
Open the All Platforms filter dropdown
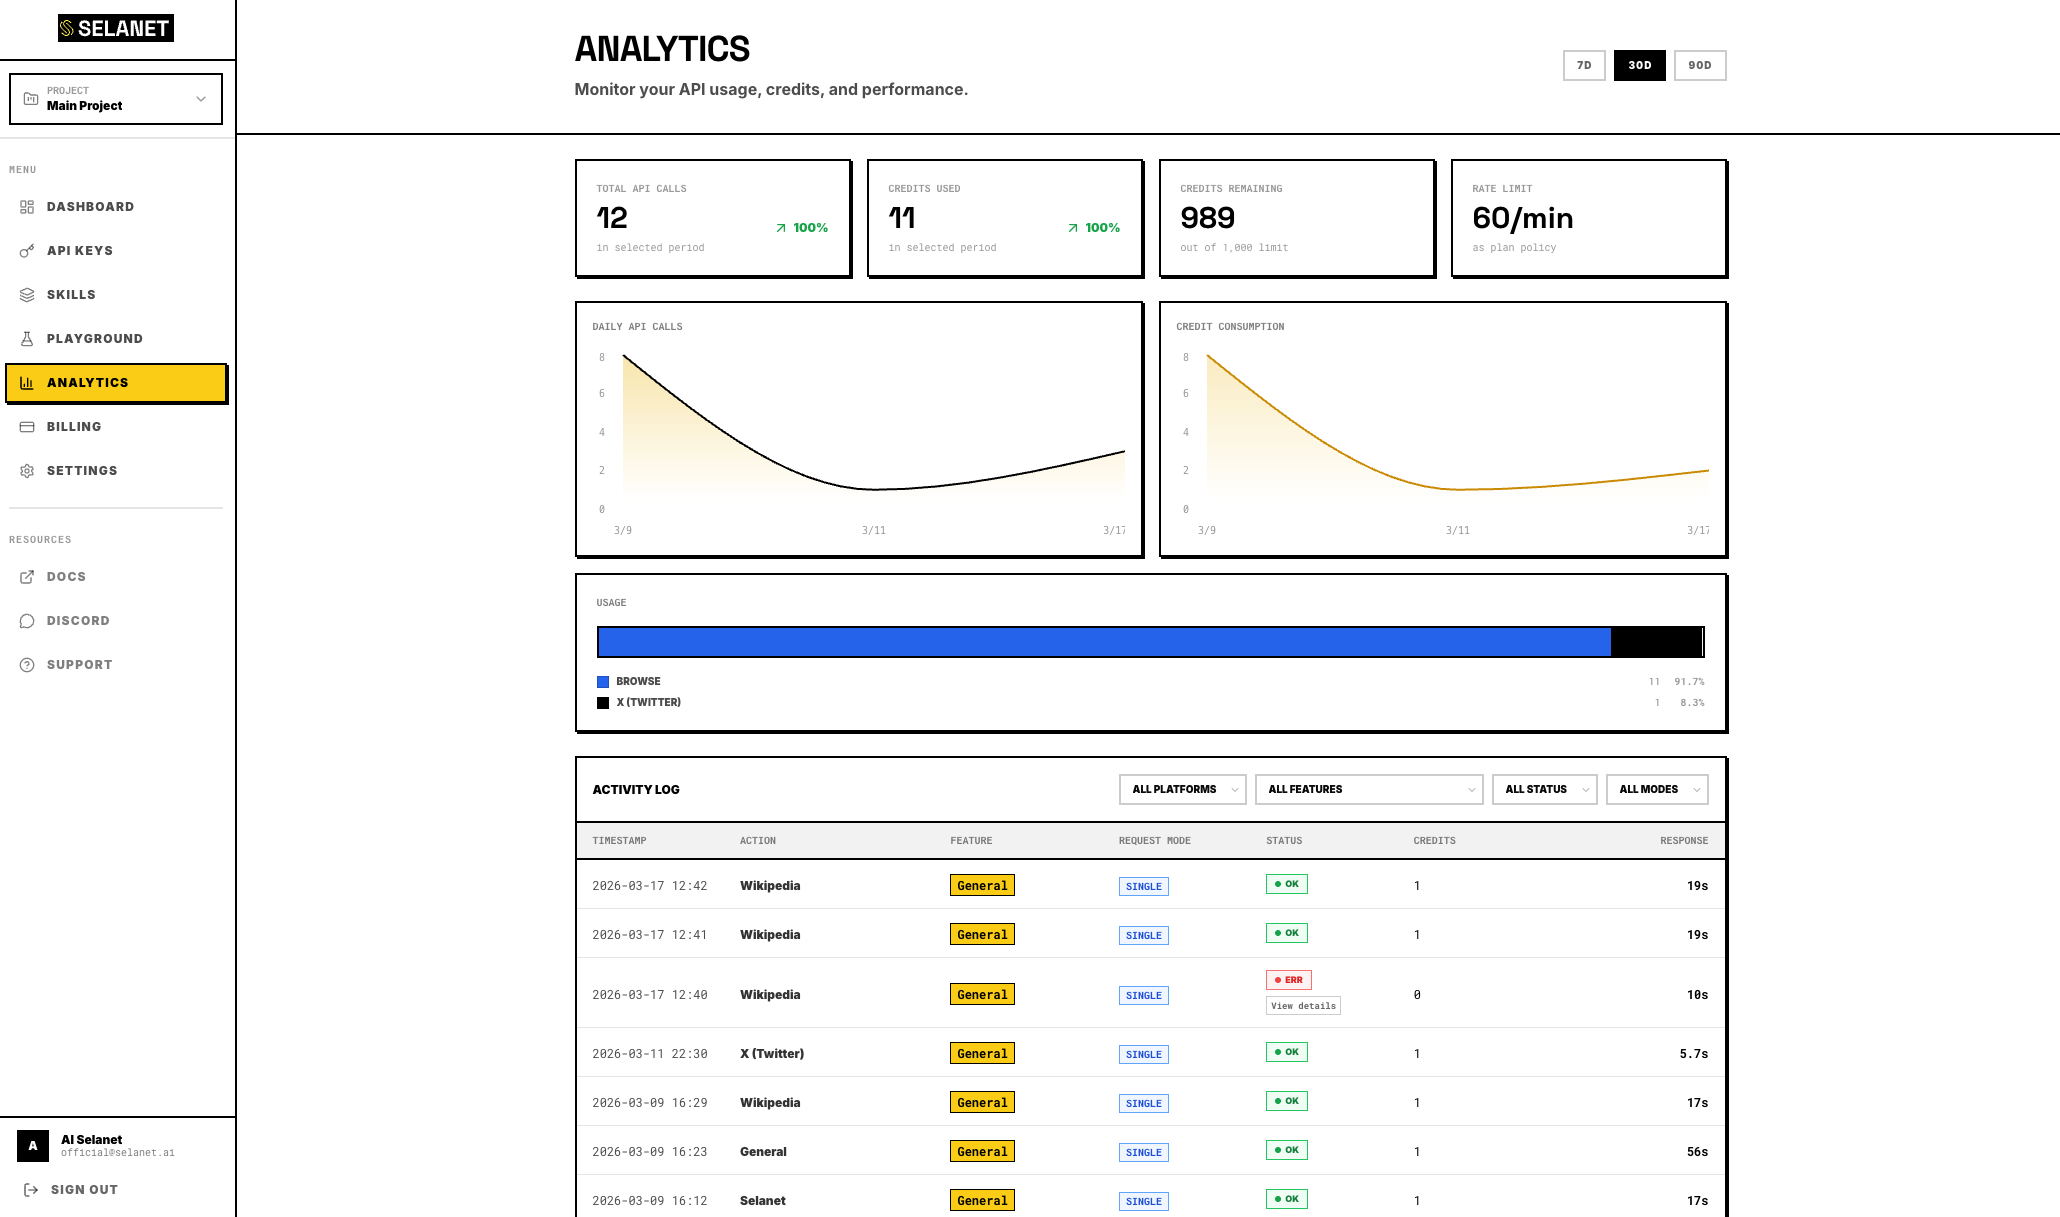1182,789
